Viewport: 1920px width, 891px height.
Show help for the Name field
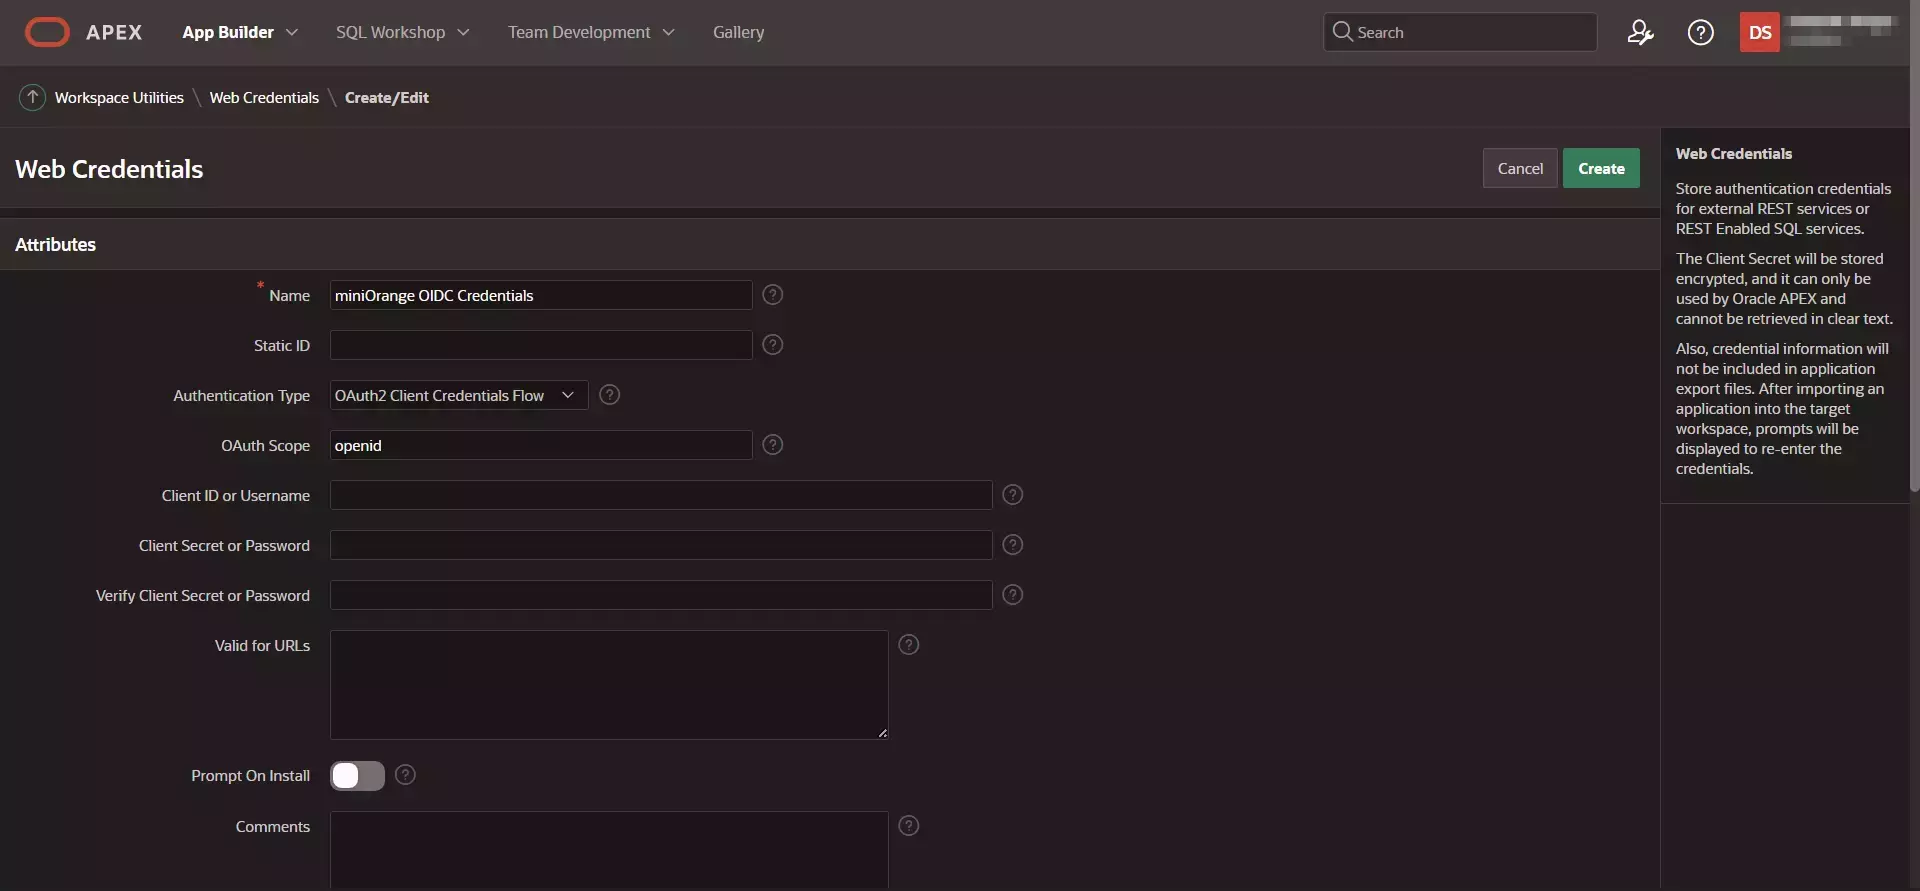(772, 294)
